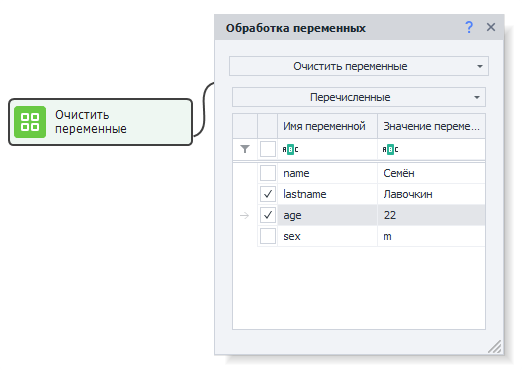522x370 pixels.
Task: Sort by the Имя переменной column header
Action: (x=327, y=126)
